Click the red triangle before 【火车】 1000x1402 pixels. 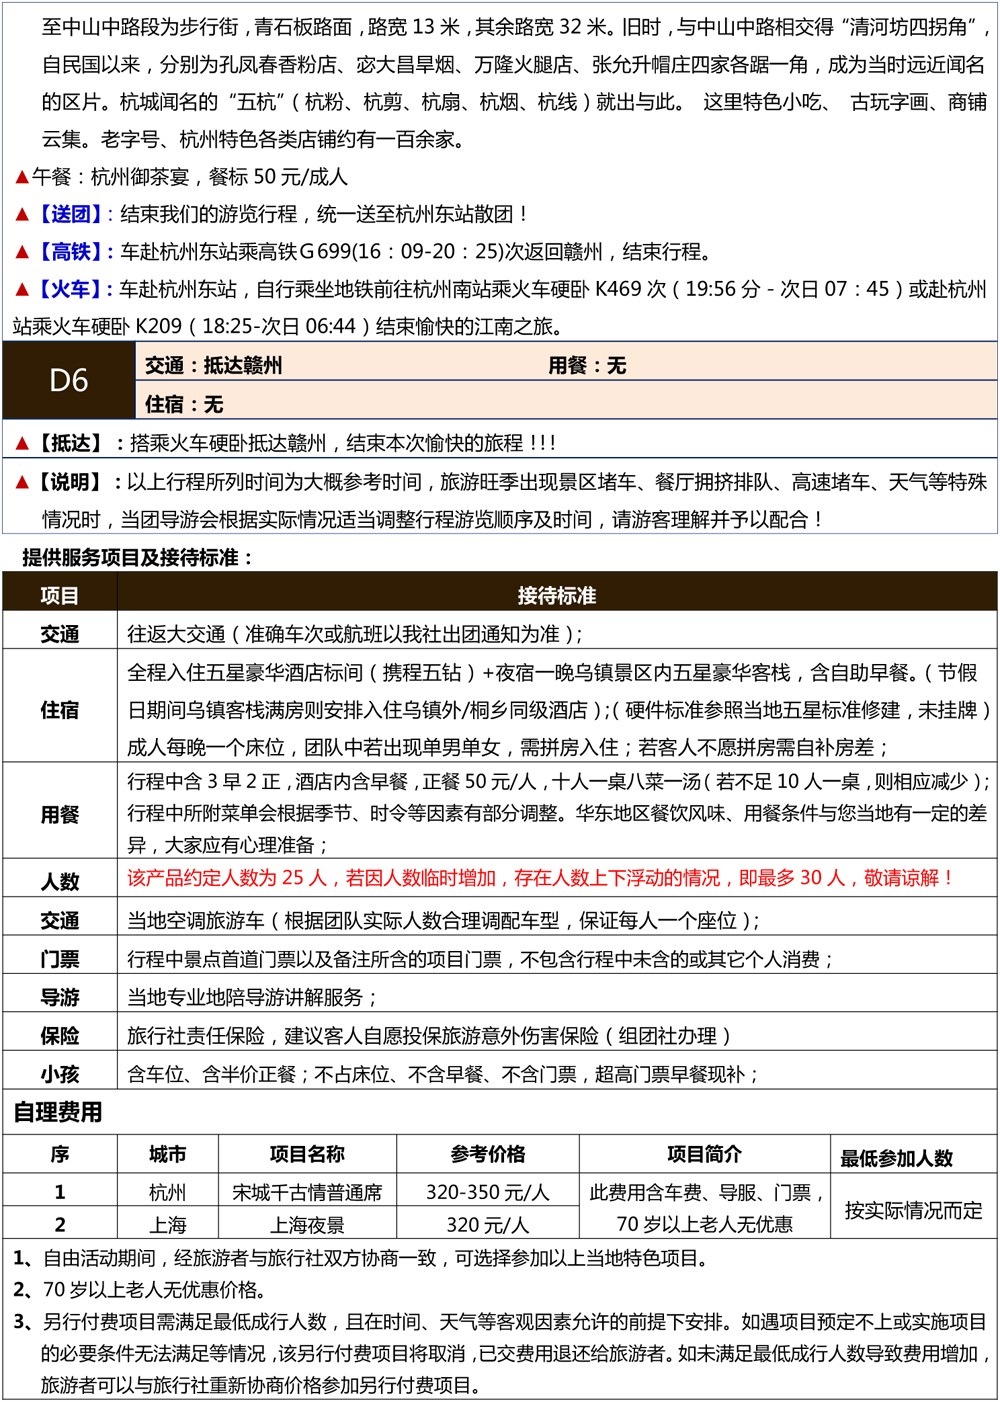pyautogui.click(x=21, y=290)
